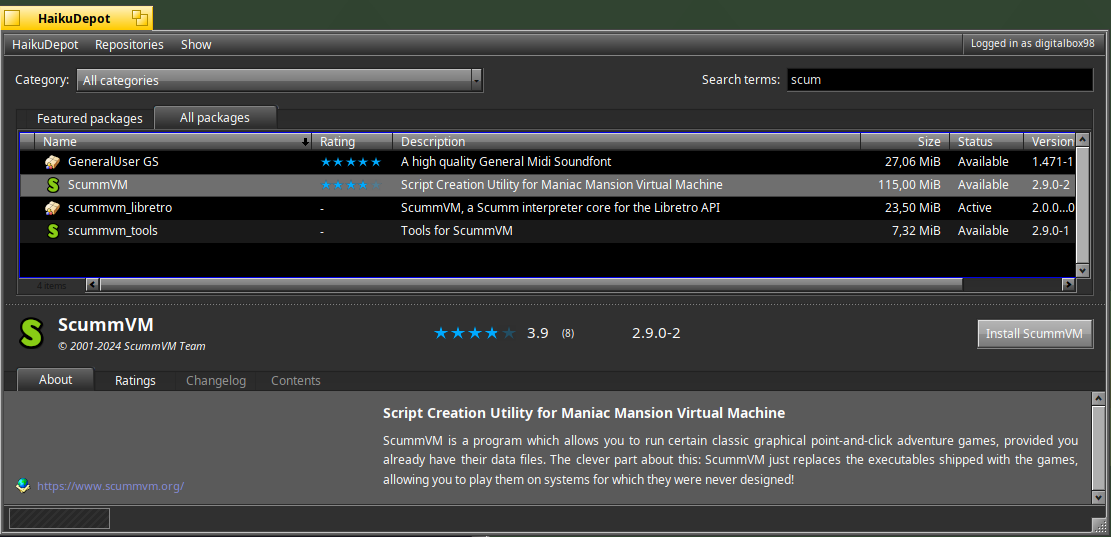Viewport: 1111px width, 537px height.
Task: Click the large ScummVM logo in details
Action: (x=31, y=333)
